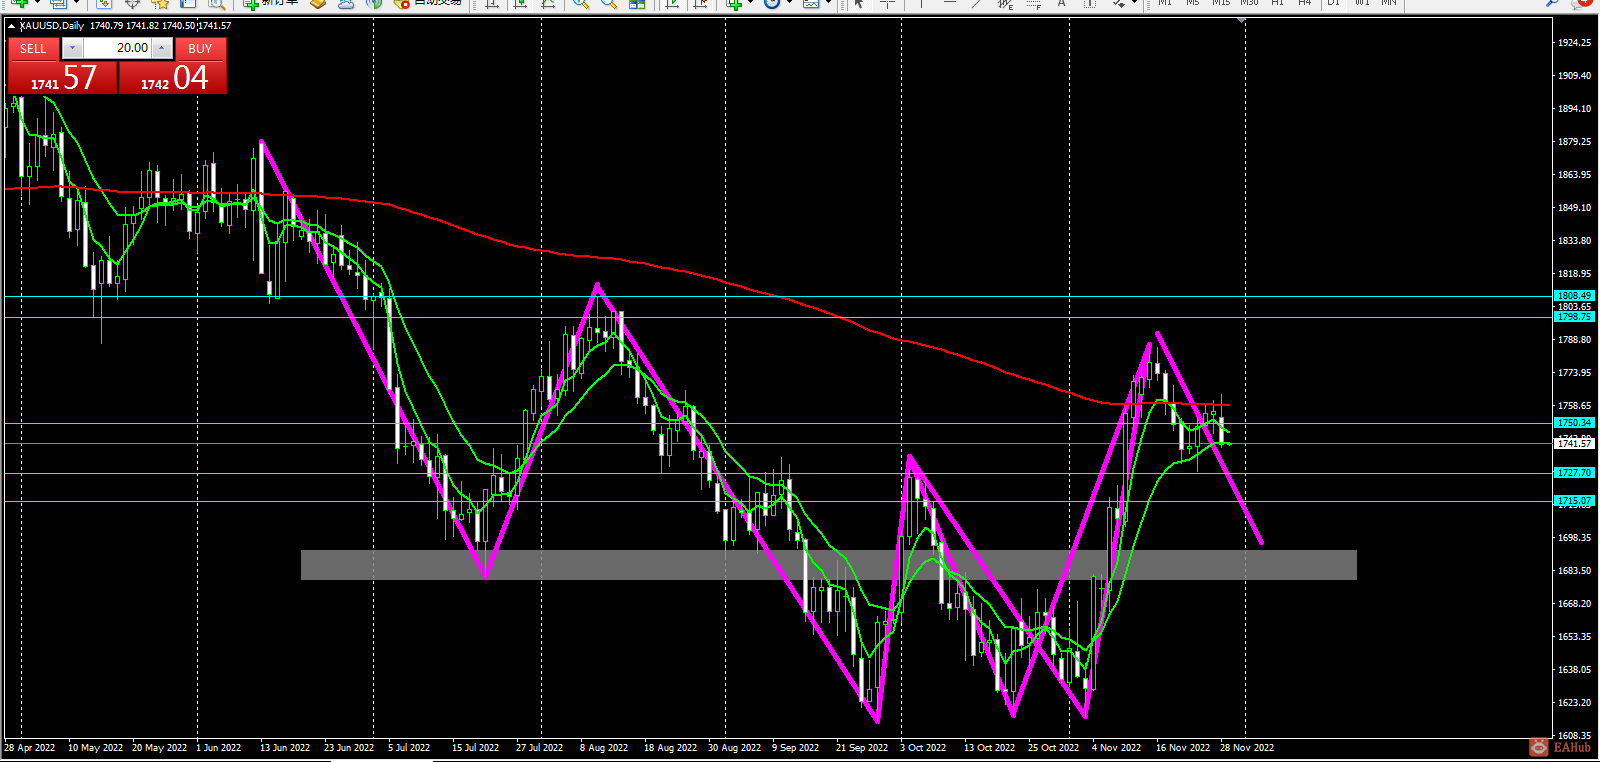Click the 1742.04 buy price tile
Viewport: 1600px width, 762px height.
(x=173, y=77)
